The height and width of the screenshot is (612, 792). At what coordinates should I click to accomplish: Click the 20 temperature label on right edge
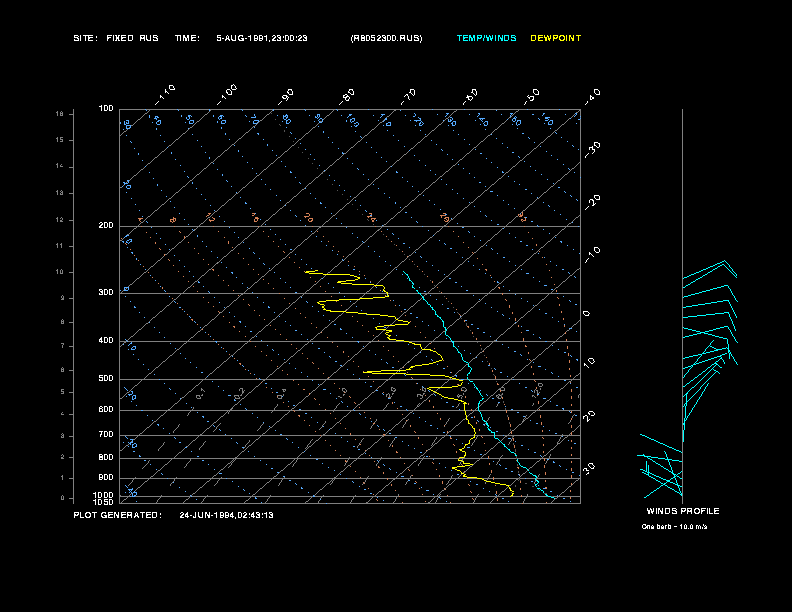pyautogui.click(x=589, y=416)
